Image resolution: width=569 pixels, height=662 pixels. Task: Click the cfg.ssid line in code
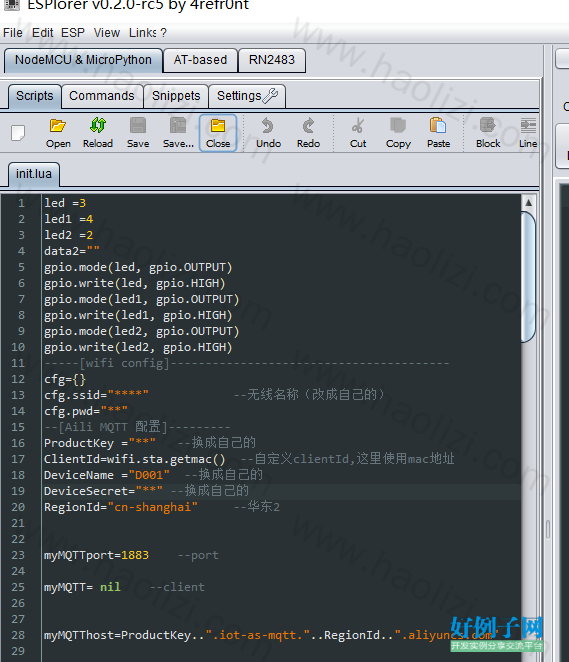coord(96,395)
